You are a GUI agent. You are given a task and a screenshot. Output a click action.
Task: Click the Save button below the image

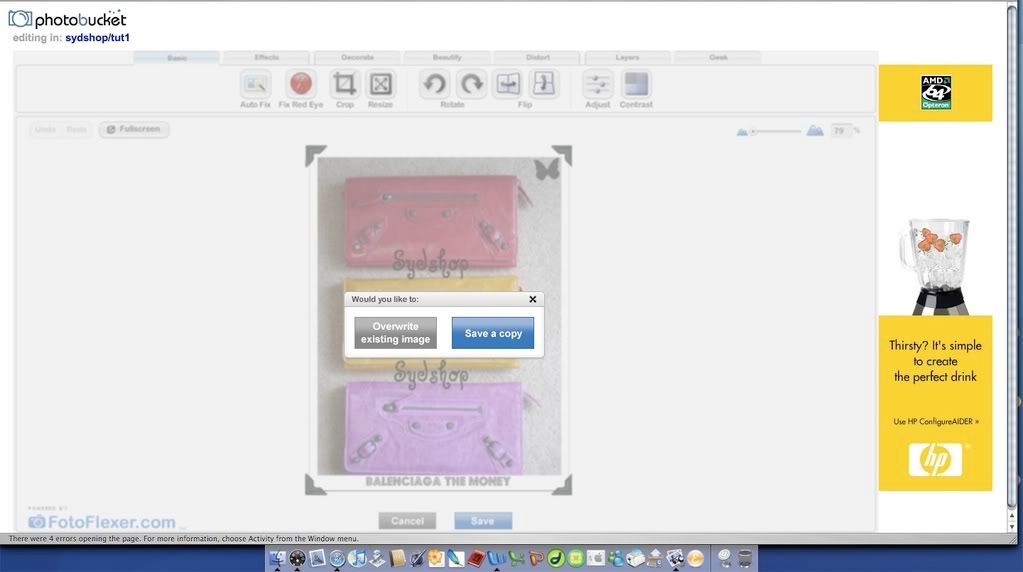[x=483, y=520]
